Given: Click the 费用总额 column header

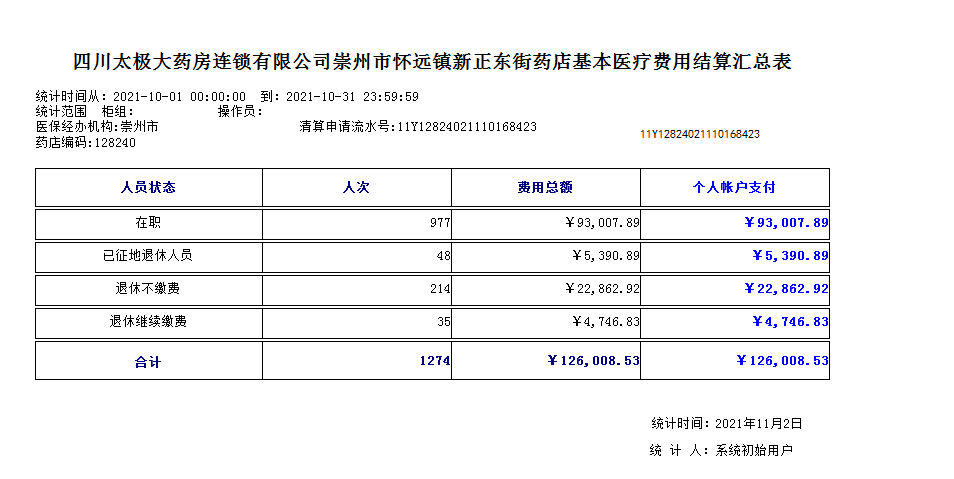Looking at the screenshot, I should tap(545, 187).
